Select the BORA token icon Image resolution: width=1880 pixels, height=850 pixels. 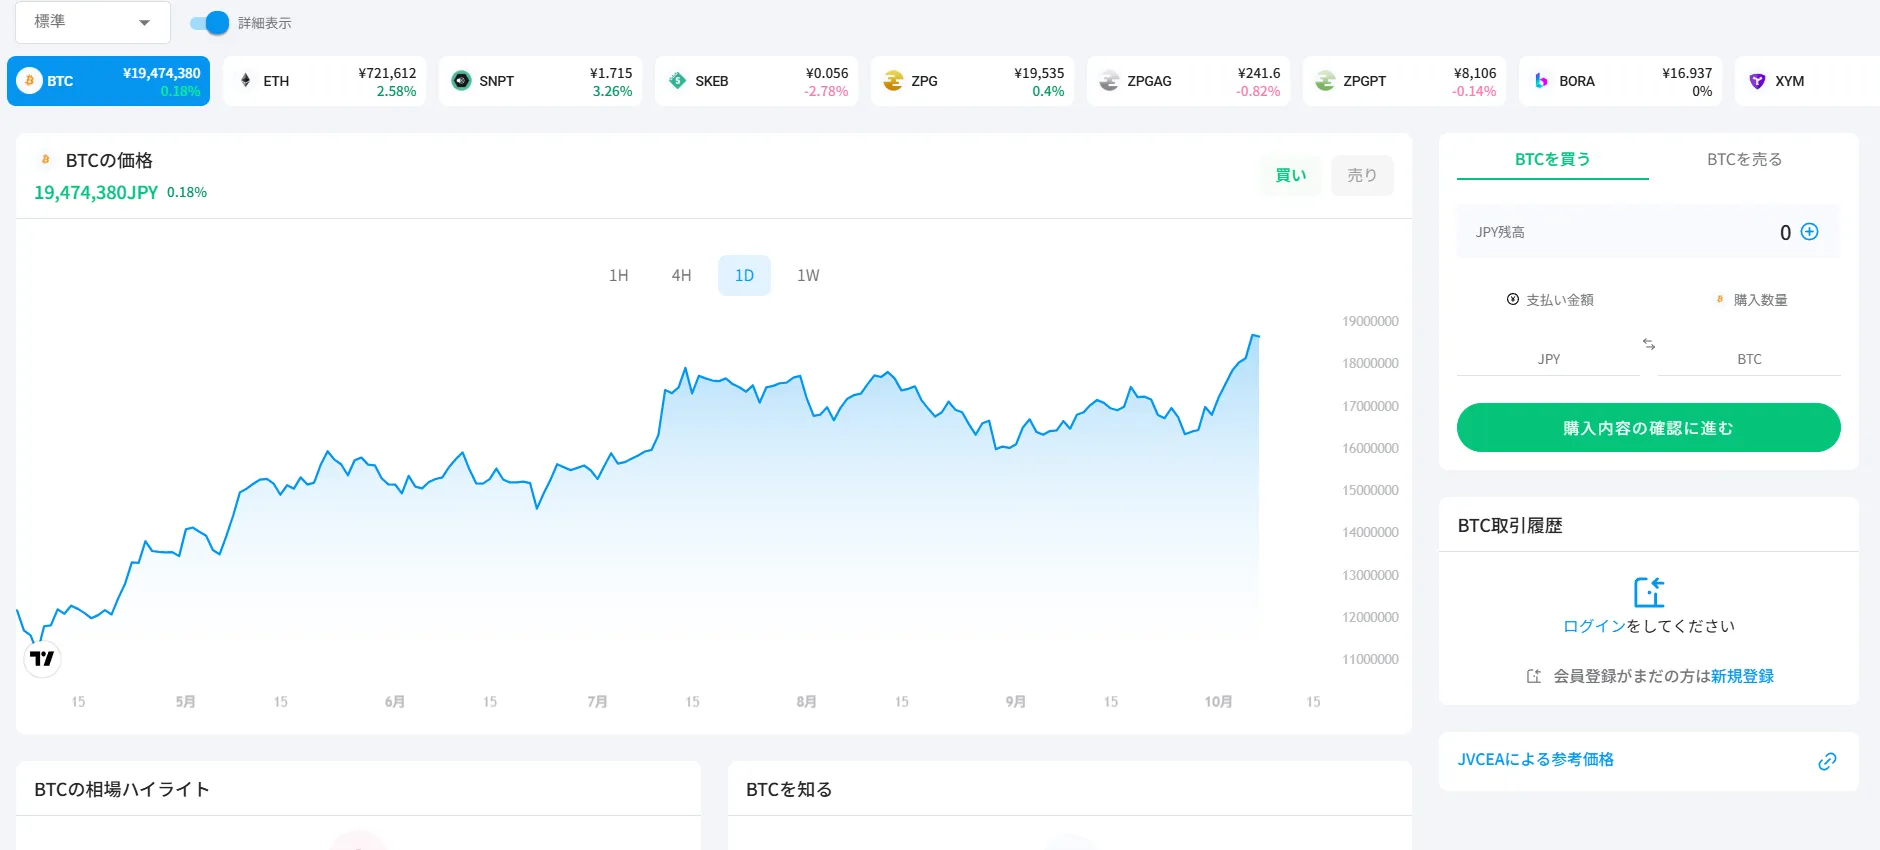[1541, 81]
